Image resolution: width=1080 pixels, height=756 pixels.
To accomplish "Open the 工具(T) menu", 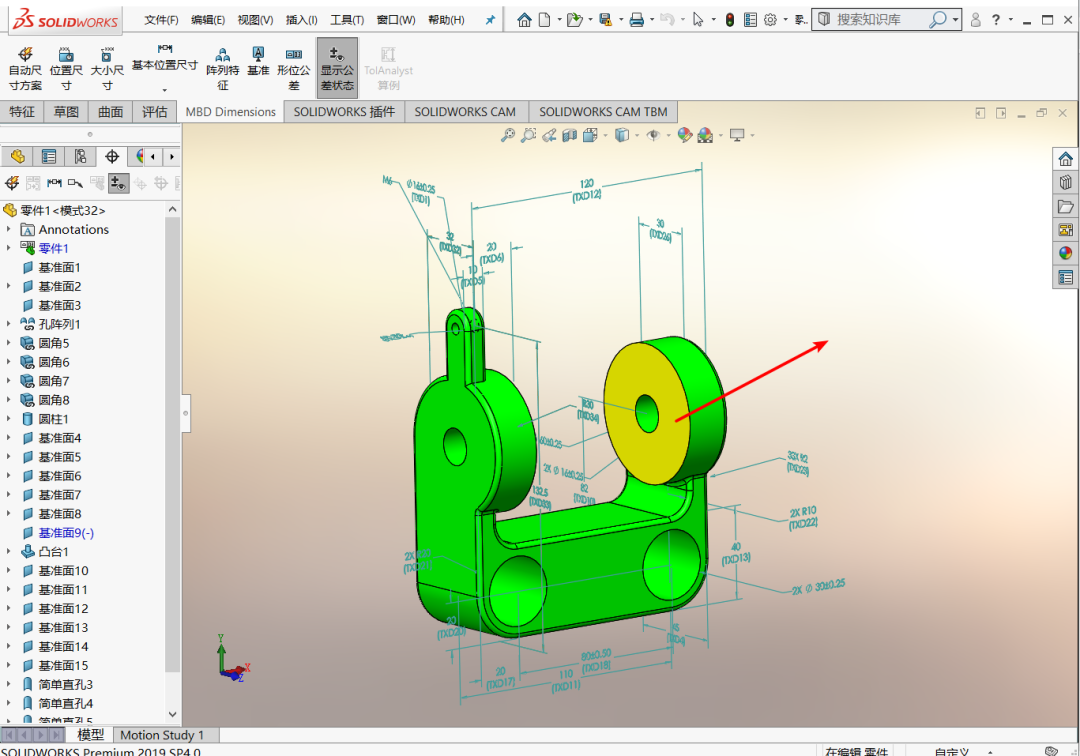I will coord(347,20).
